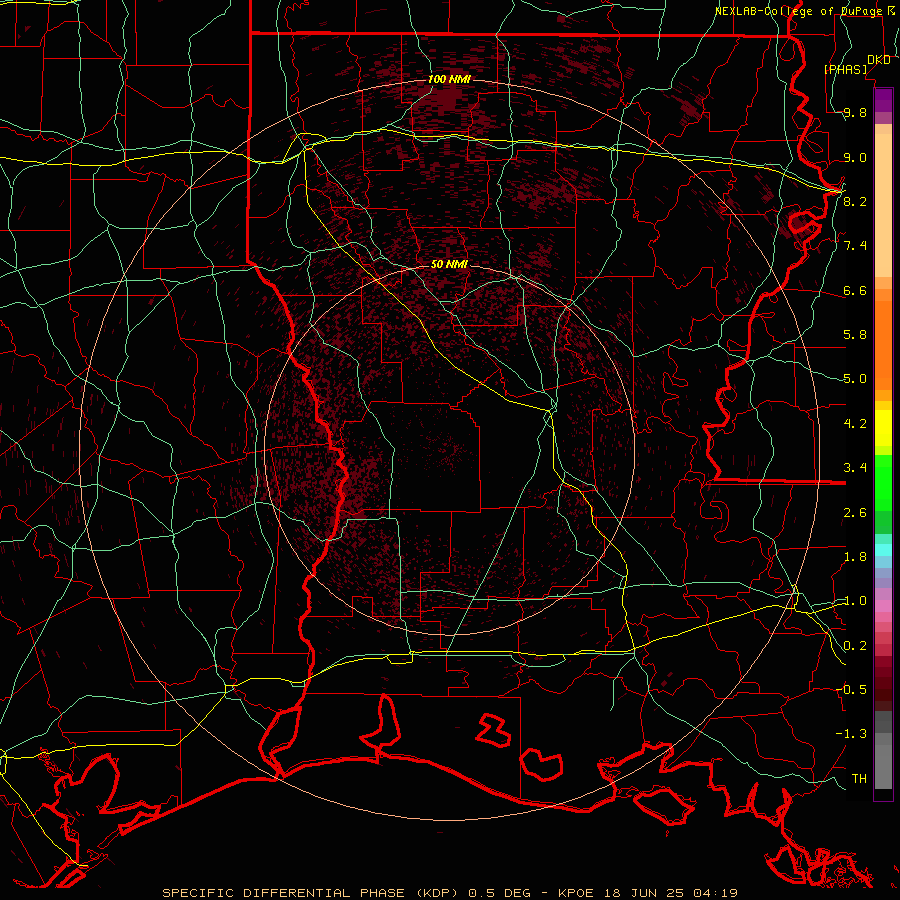Select the 9.0 value on the color scale
900x900 pixels.
[x=855, y=157]
